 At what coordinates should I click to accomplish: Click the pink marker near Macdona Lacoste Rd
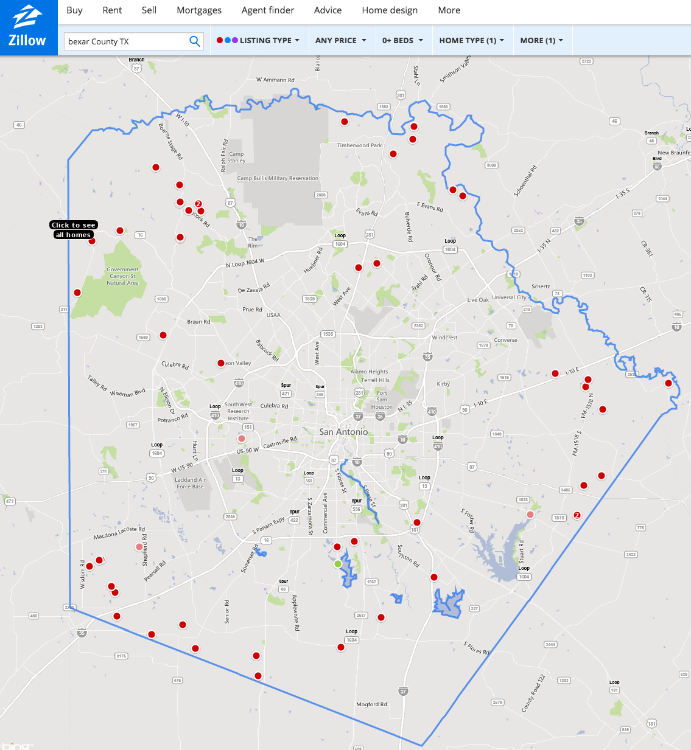(x=140, y=547)
